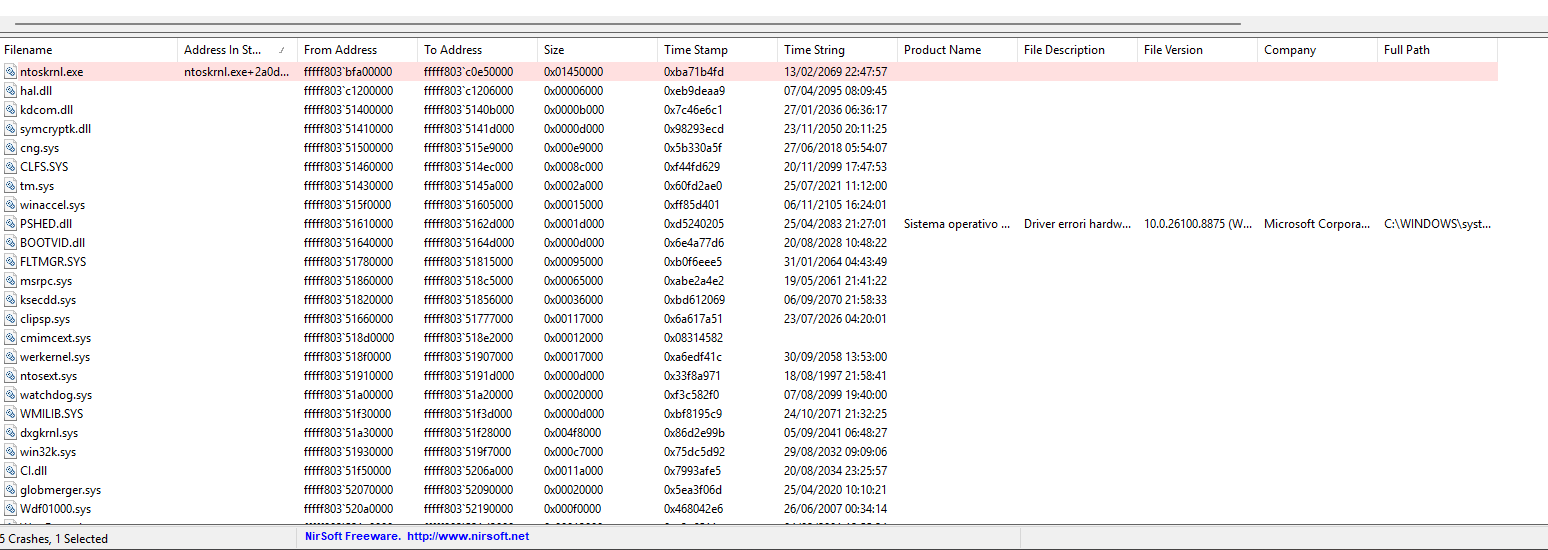Click the file icon beside winaccel.sys

[x=10, y=205]
